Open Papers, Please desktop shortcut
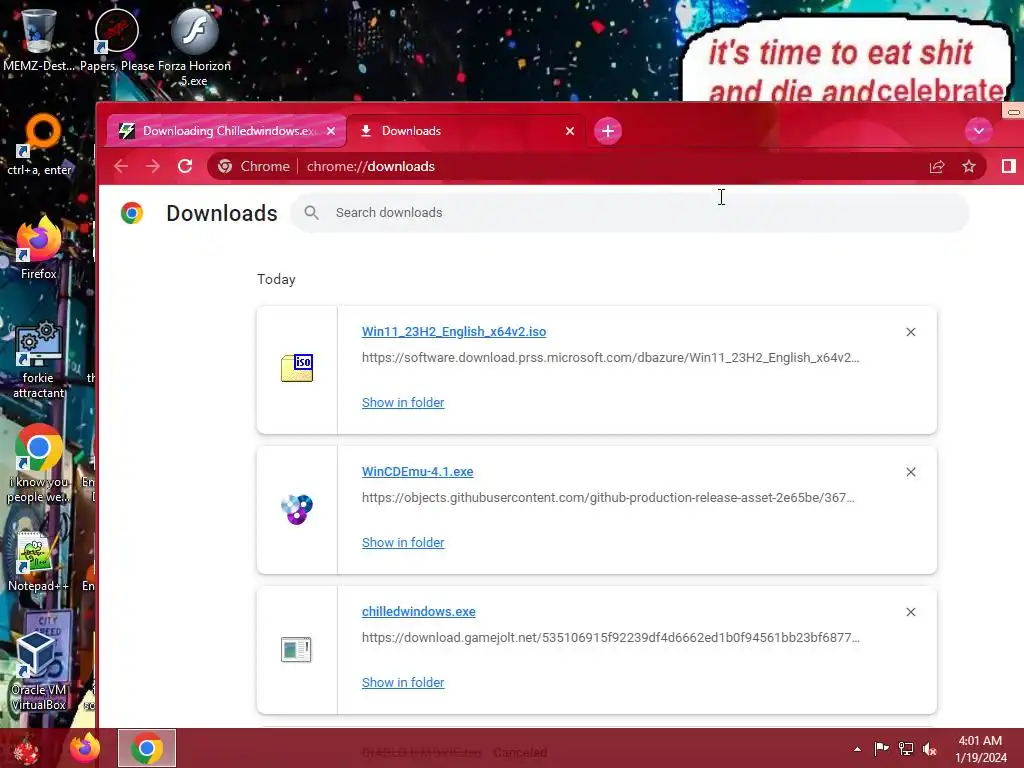The width and height of the screenshot is (1024, 768). click(117, 39)
